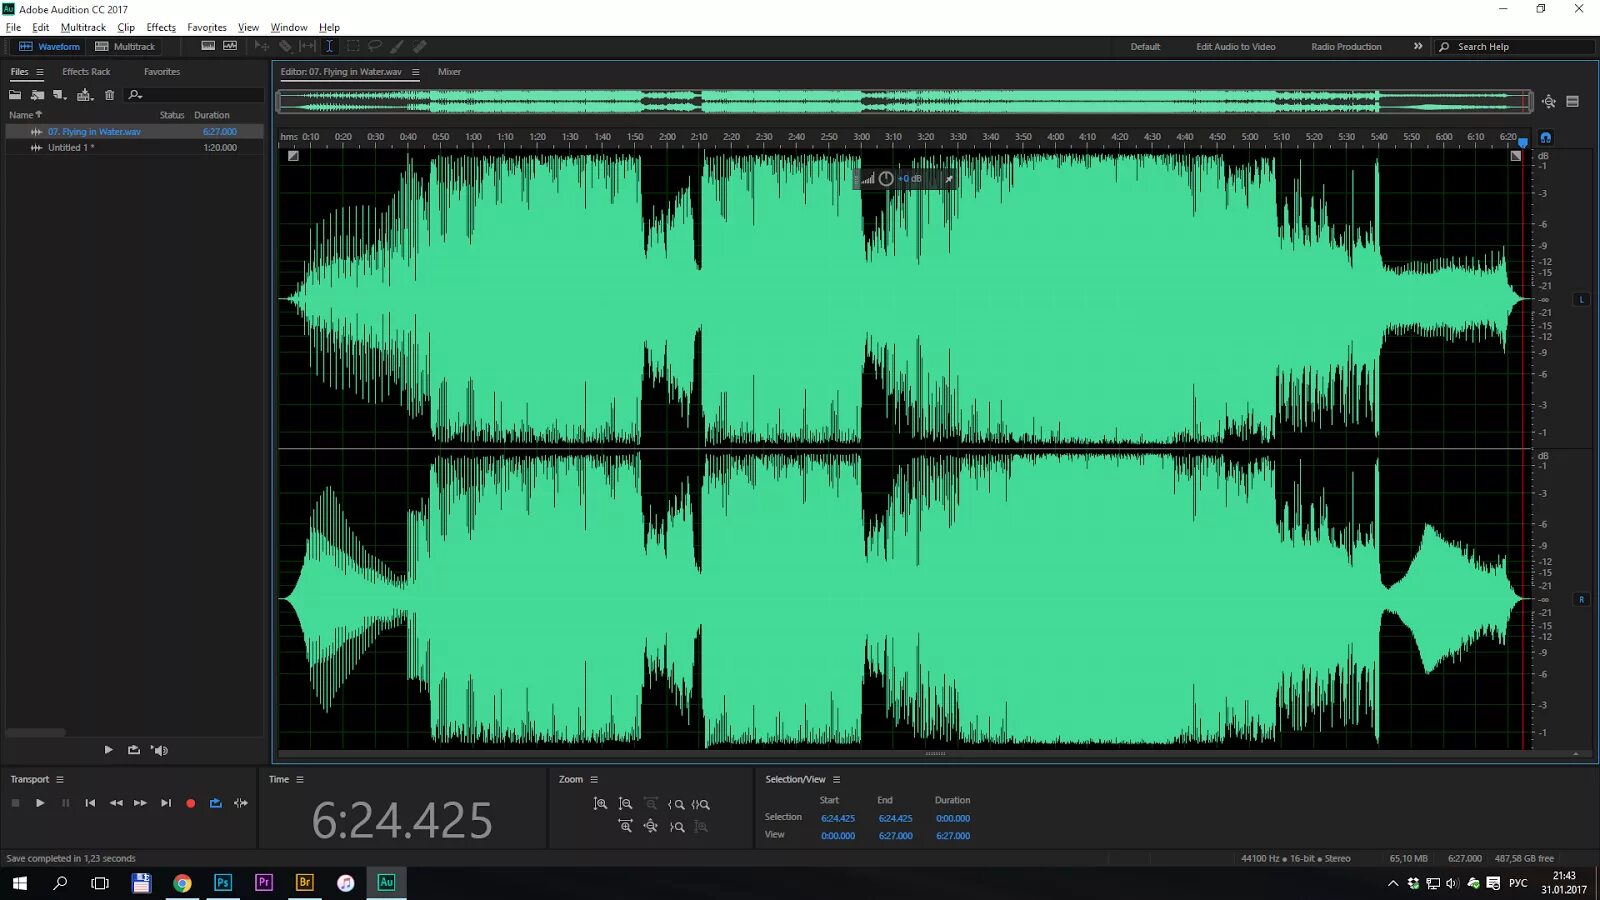The height and width of the screenshot is (900, 1600).
Task: Select the Move tool
Action: click(260, 46)
